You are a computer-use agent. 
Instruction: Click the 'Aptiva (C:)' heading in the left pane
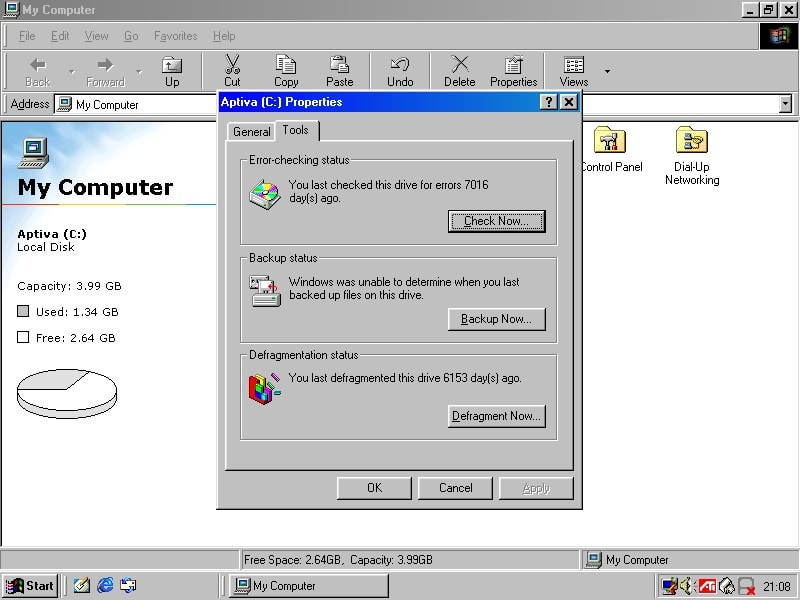click(x=52, y=234)
